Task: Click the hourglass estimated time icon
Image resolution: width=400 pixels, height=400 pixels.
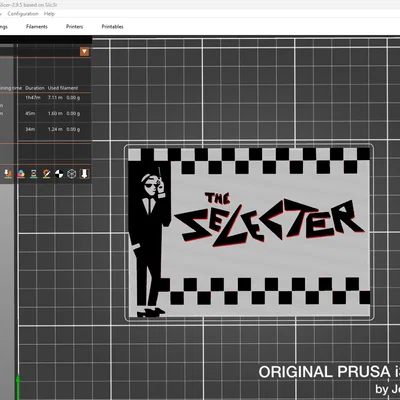Action: [33, 174]
